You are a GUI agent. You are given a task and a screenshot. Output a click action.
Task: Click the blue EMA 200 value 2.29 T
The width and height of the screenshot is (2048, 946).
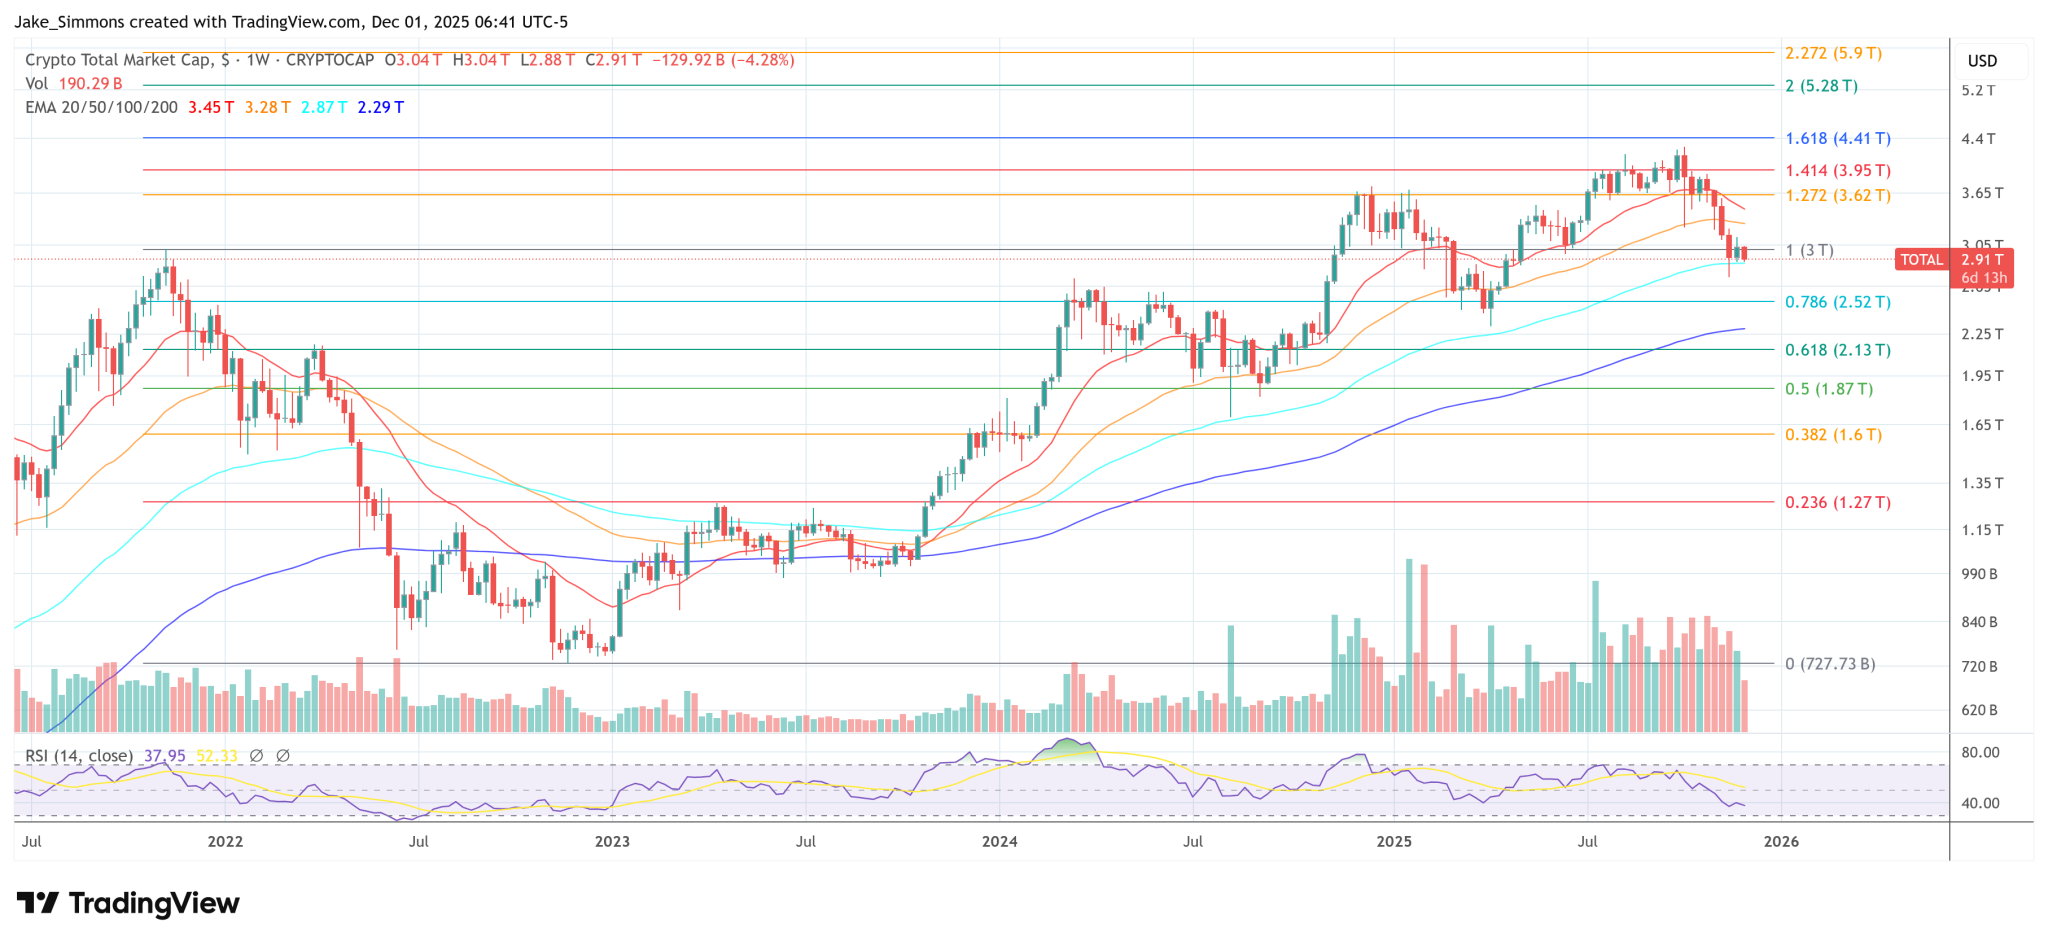pos(381,108)
